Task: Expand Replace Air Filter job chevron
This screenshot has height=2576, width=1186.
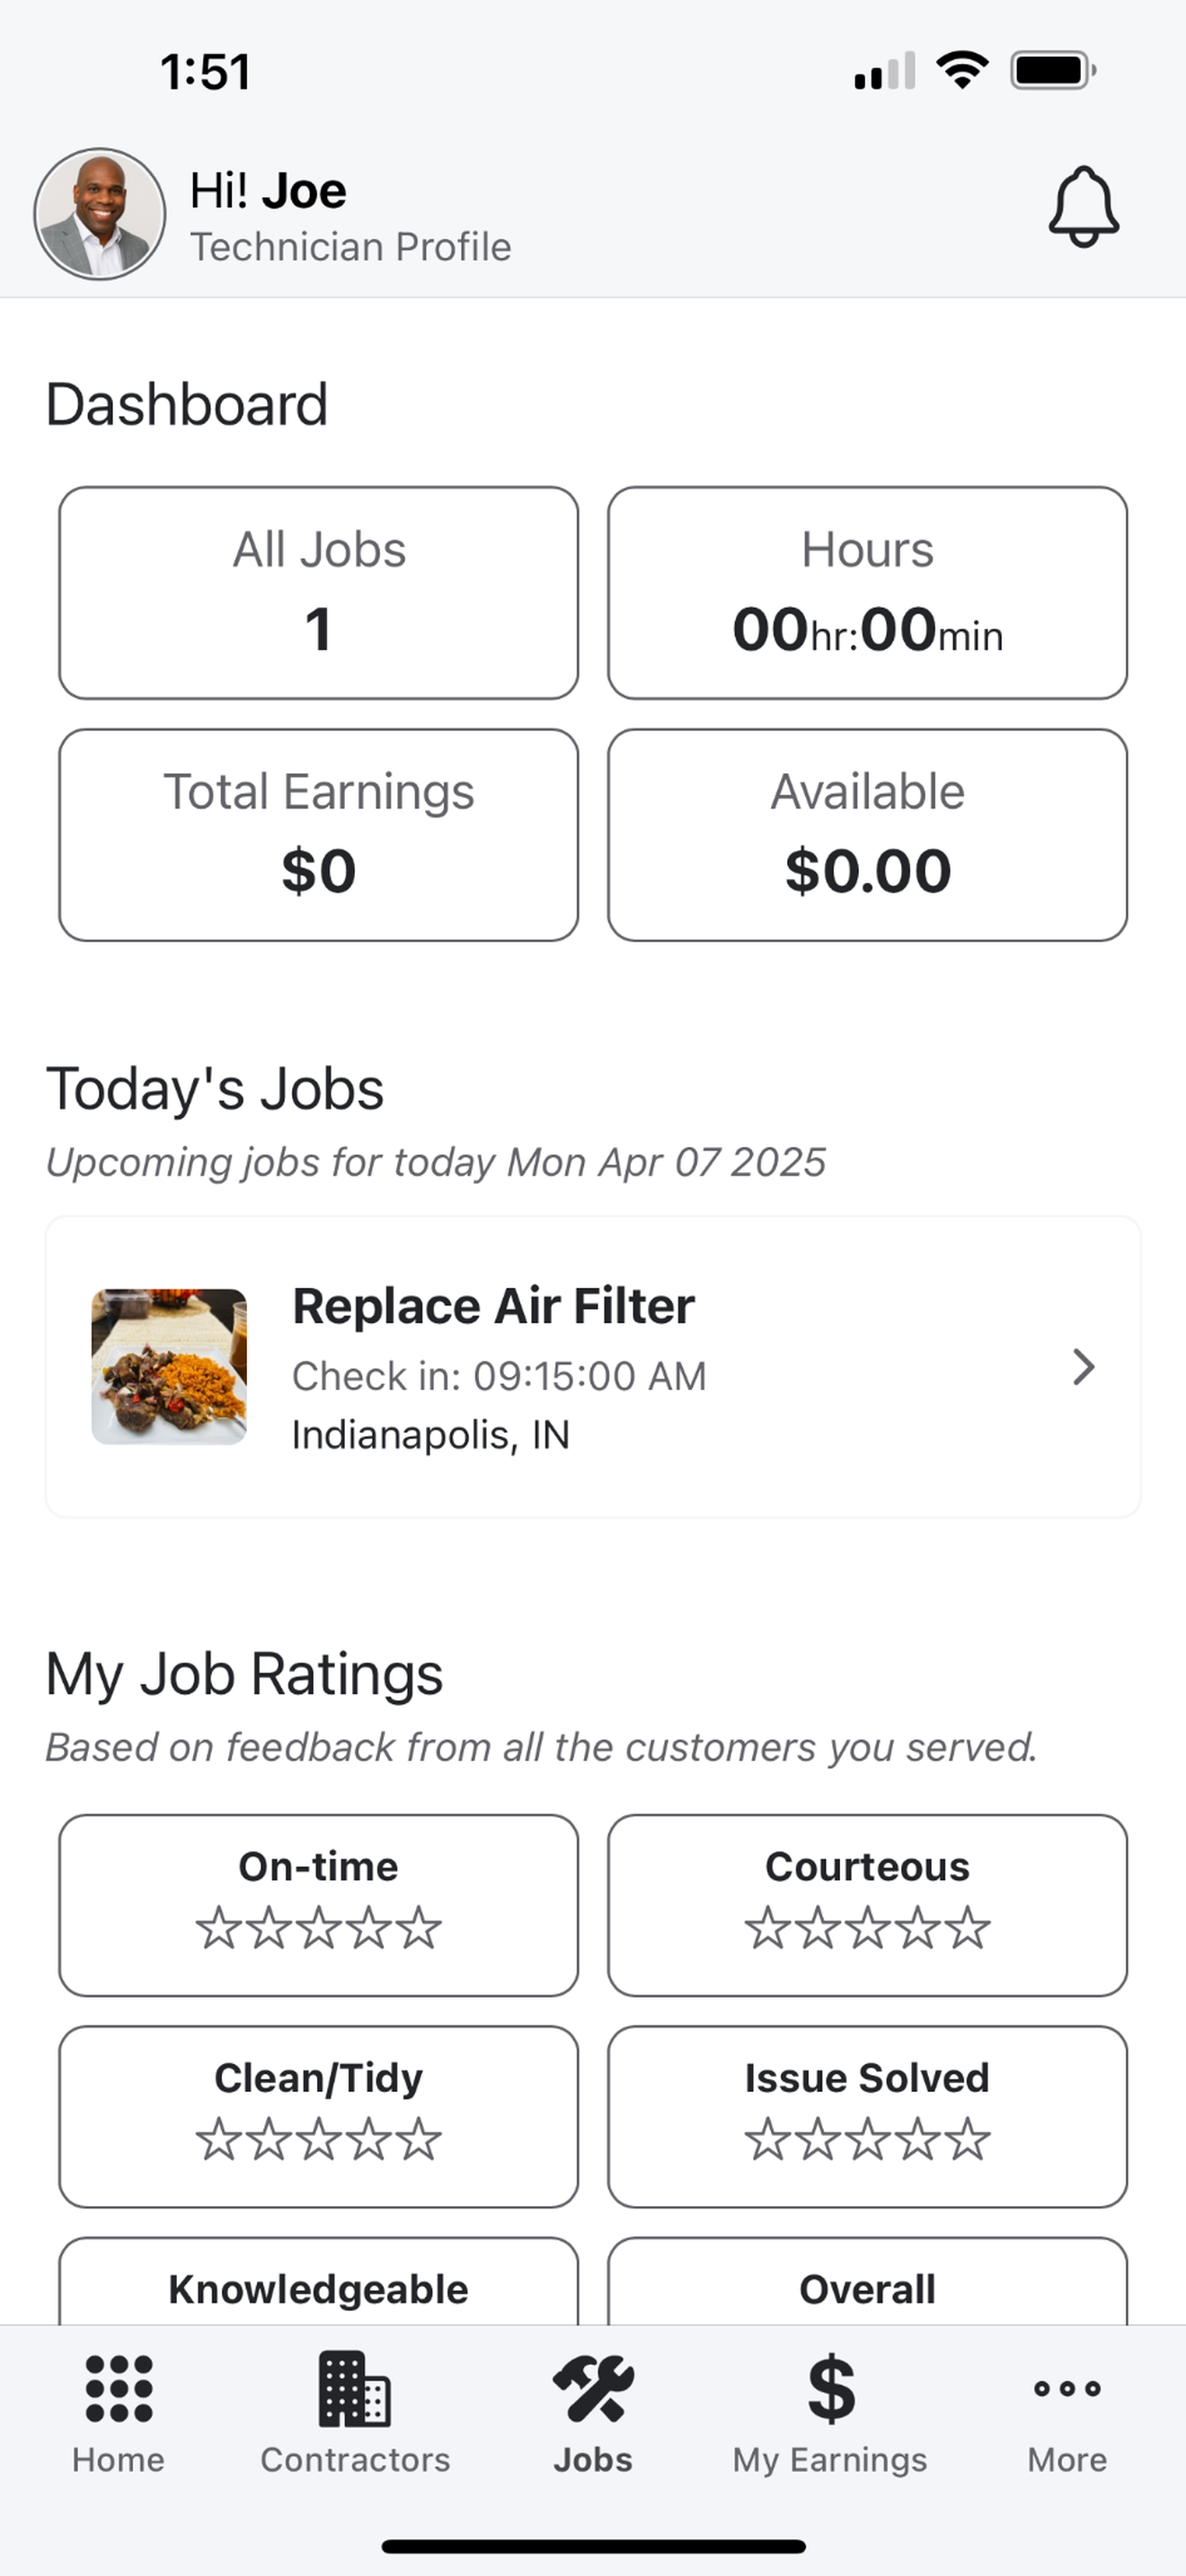Action: coord(1083,1367)
